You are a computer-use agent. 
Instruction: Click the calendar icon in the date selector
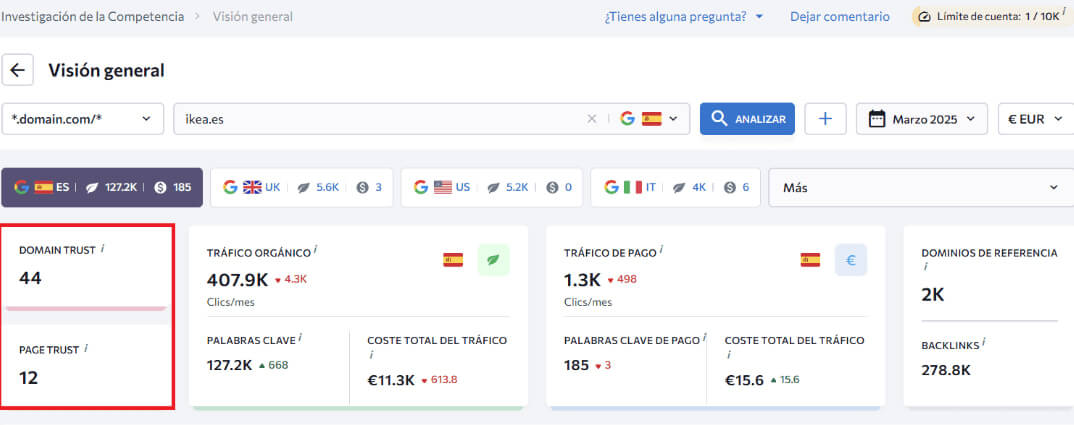877,119
